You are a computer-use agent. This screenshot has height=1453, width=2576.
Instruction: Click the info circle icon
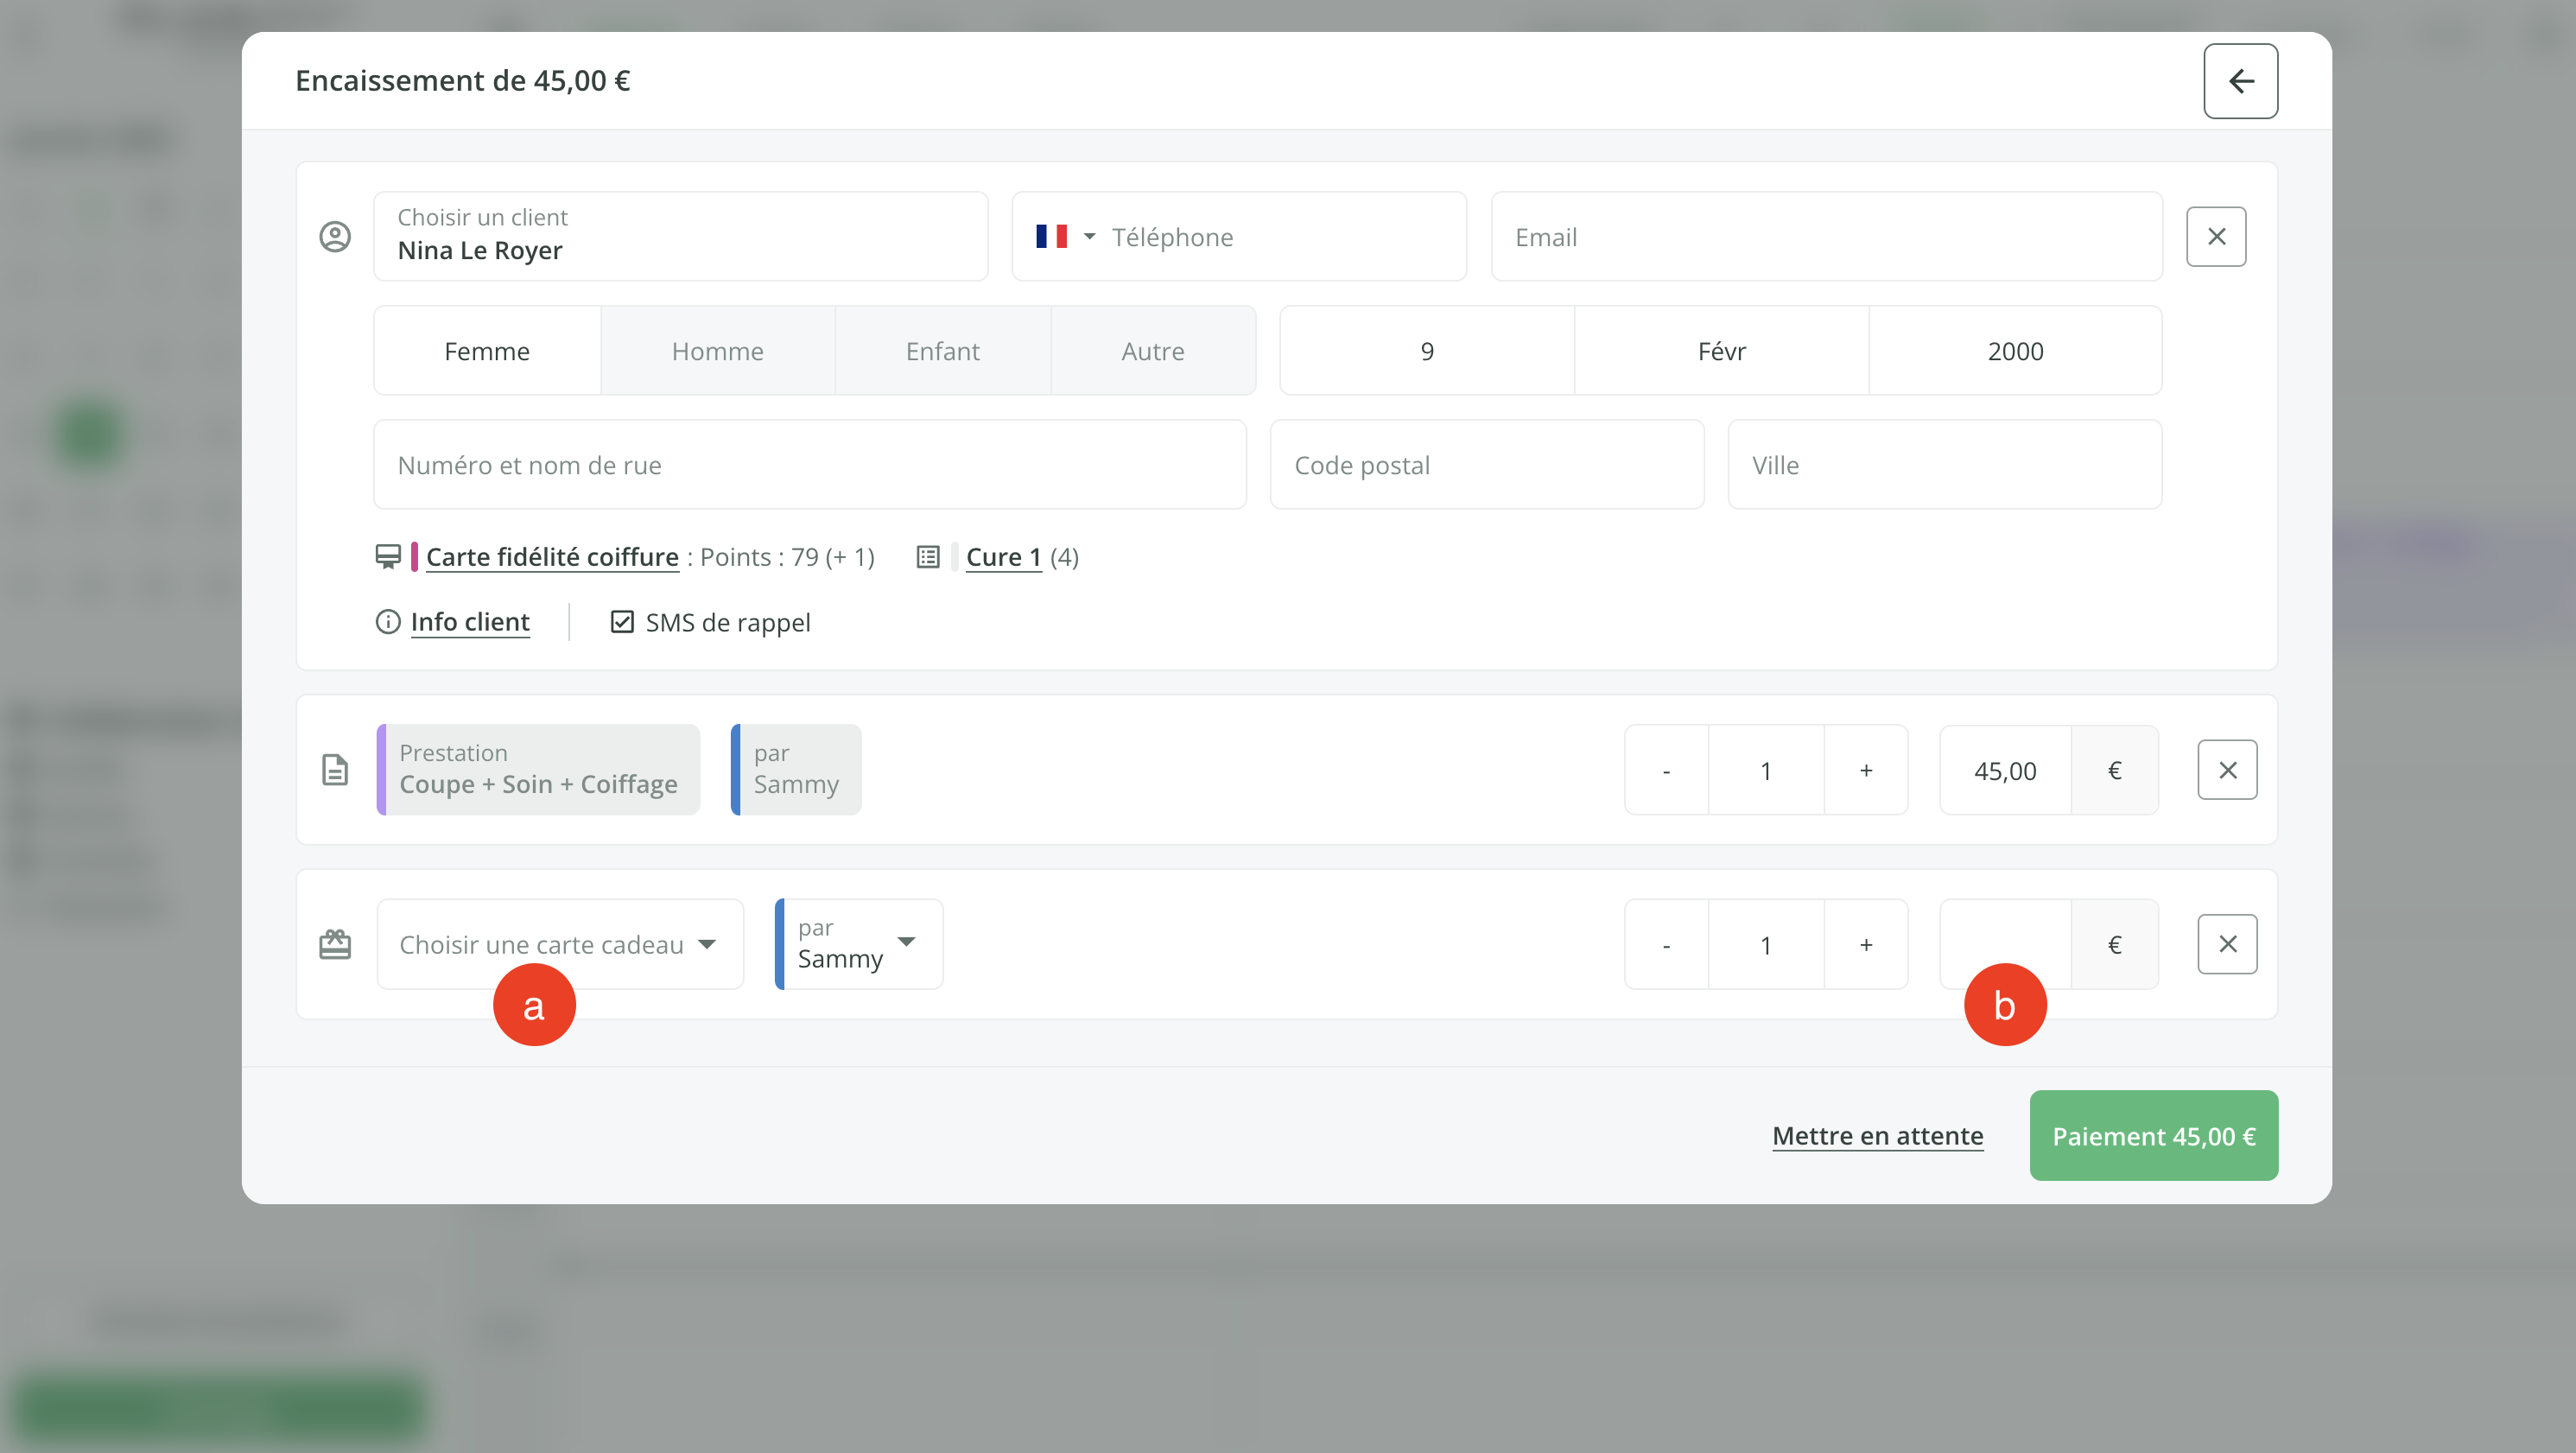pyautogui.click(x=388, y=622)
